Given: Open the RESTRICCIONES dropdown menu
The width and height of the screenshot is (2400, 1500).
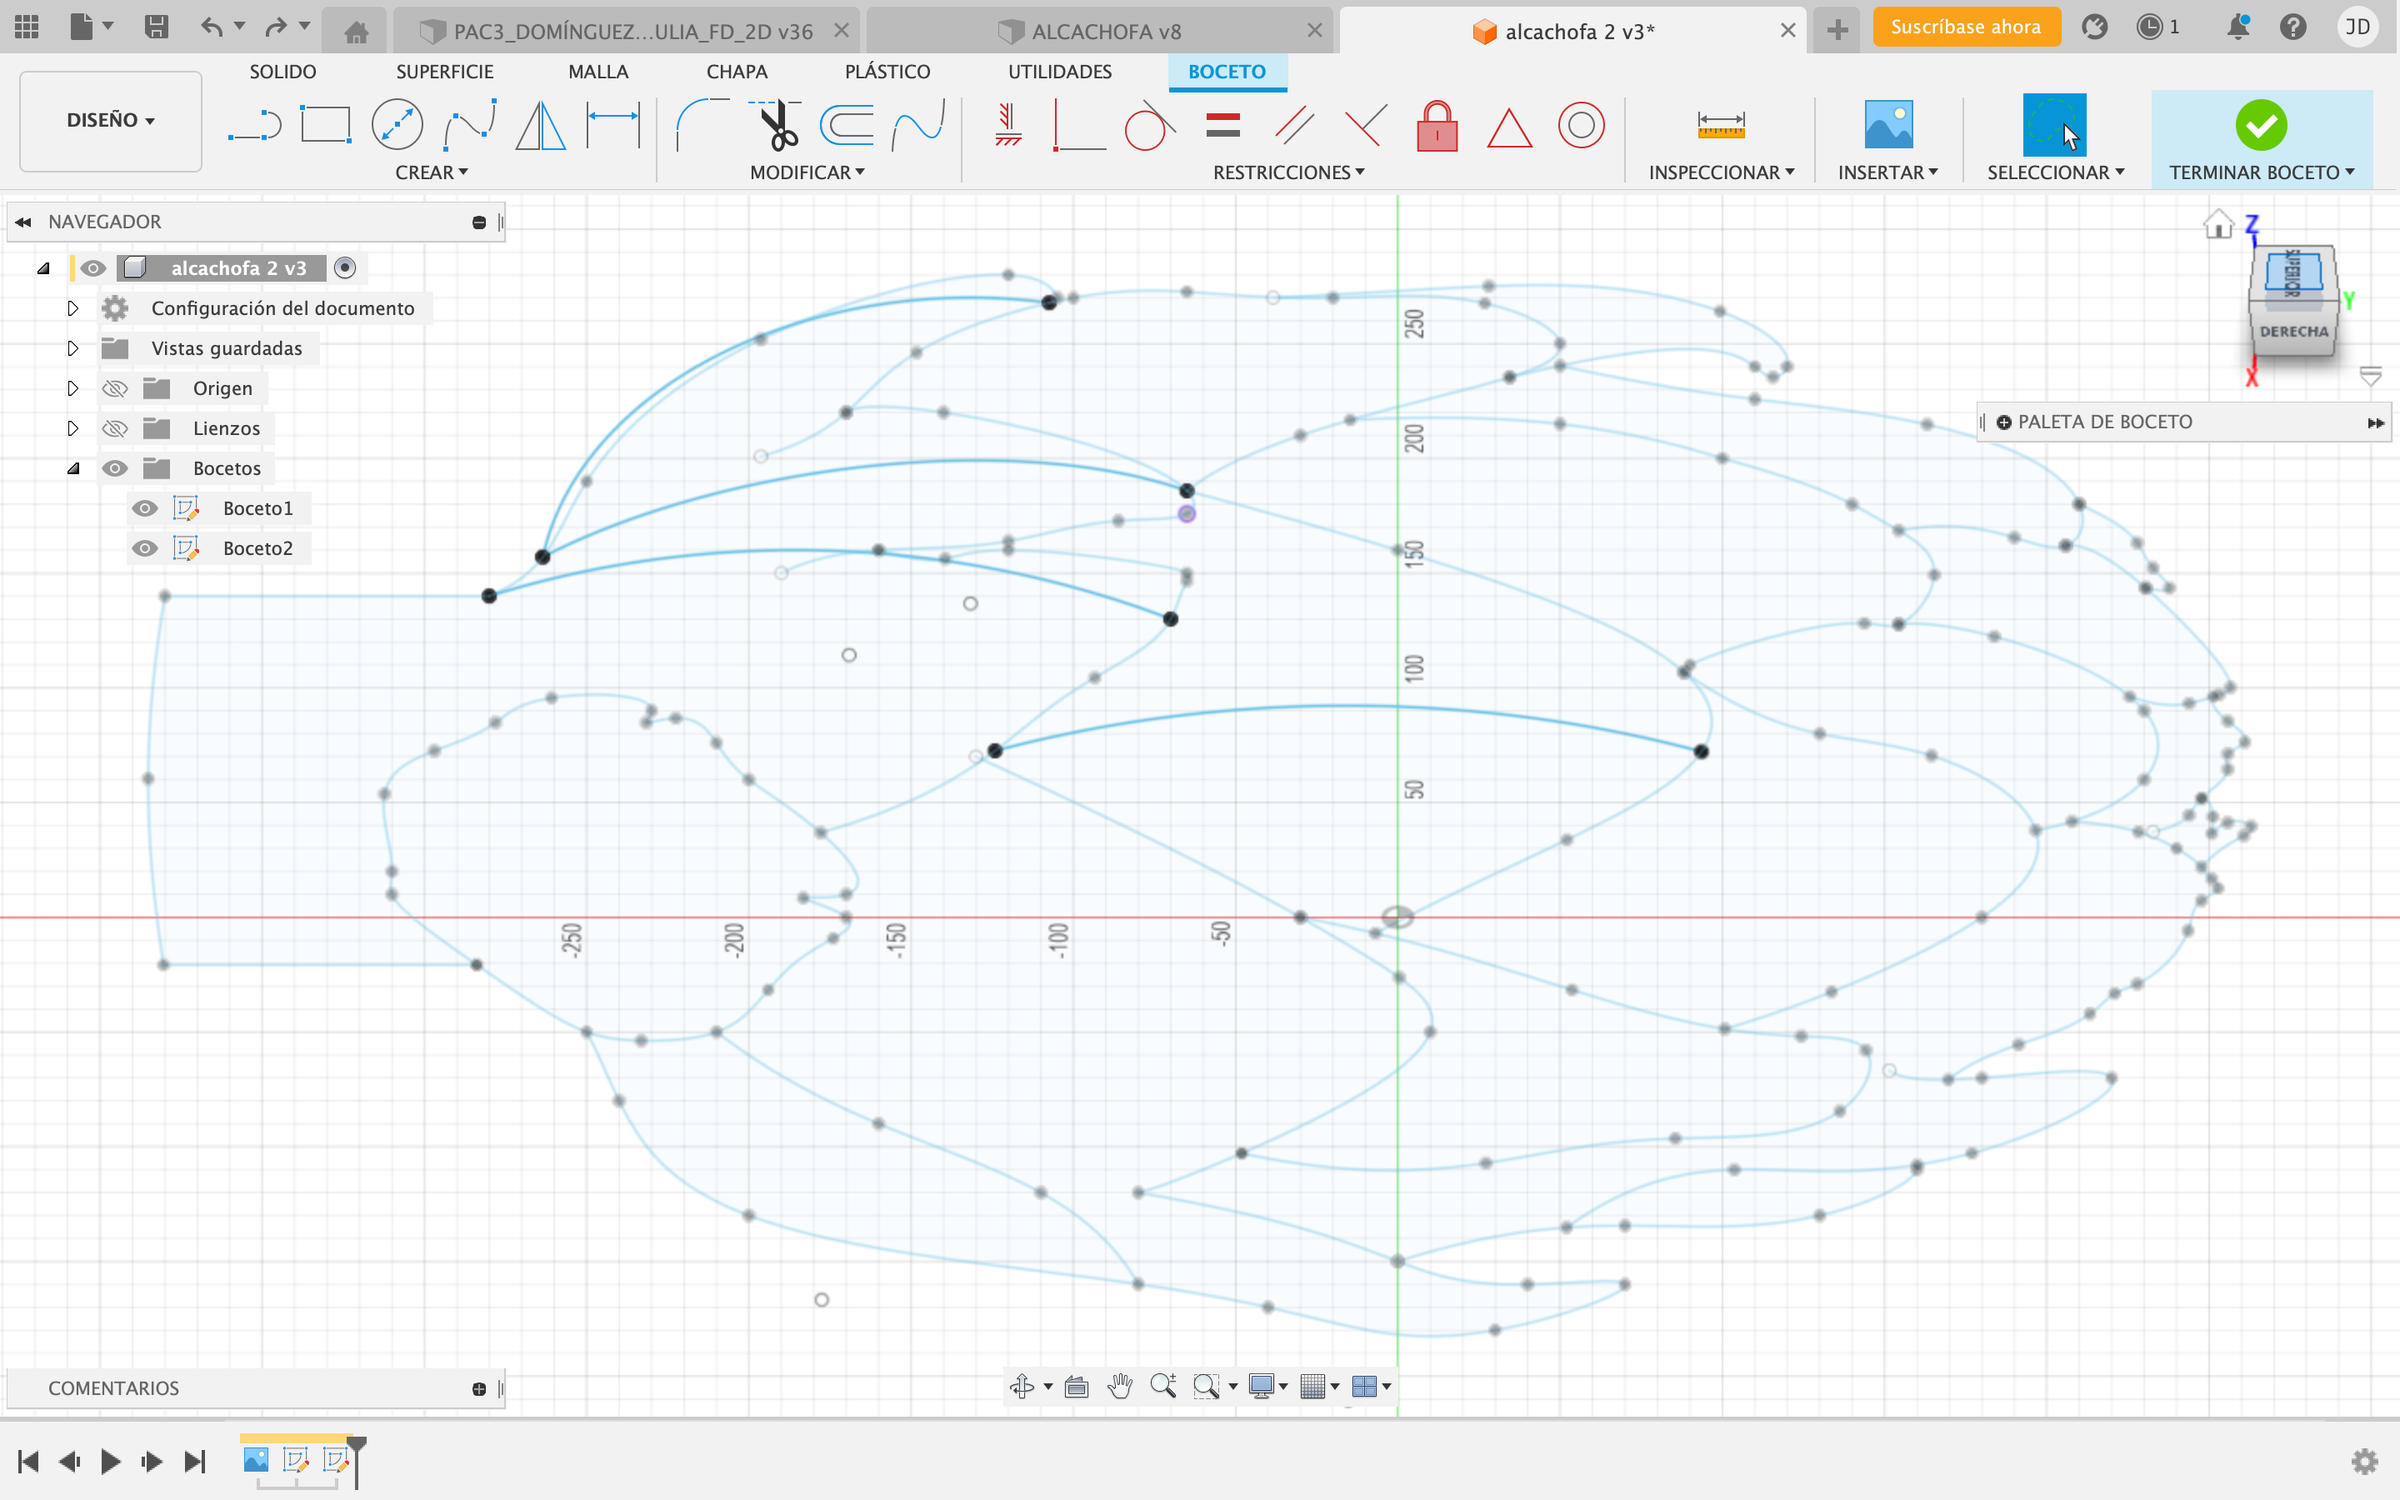Looking at the screenshot, I should click(x=1288, y=172).
